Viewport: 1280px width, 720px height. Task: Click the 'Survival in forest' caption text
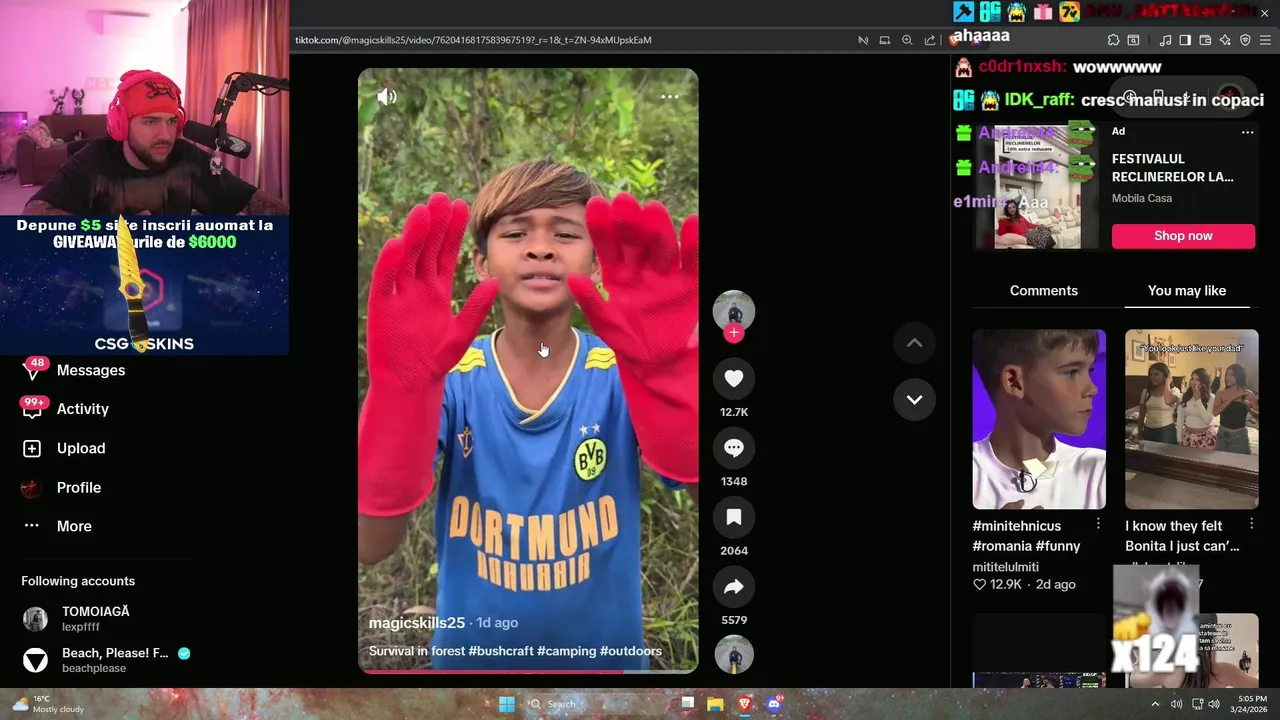pyautogui.click(x=417, y=651)
